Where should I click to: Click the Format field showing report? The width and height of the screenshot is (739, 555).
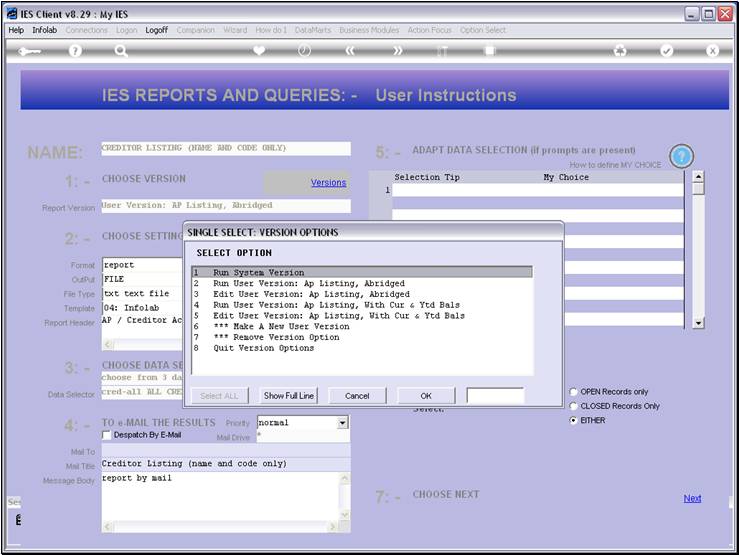(142, 265)
